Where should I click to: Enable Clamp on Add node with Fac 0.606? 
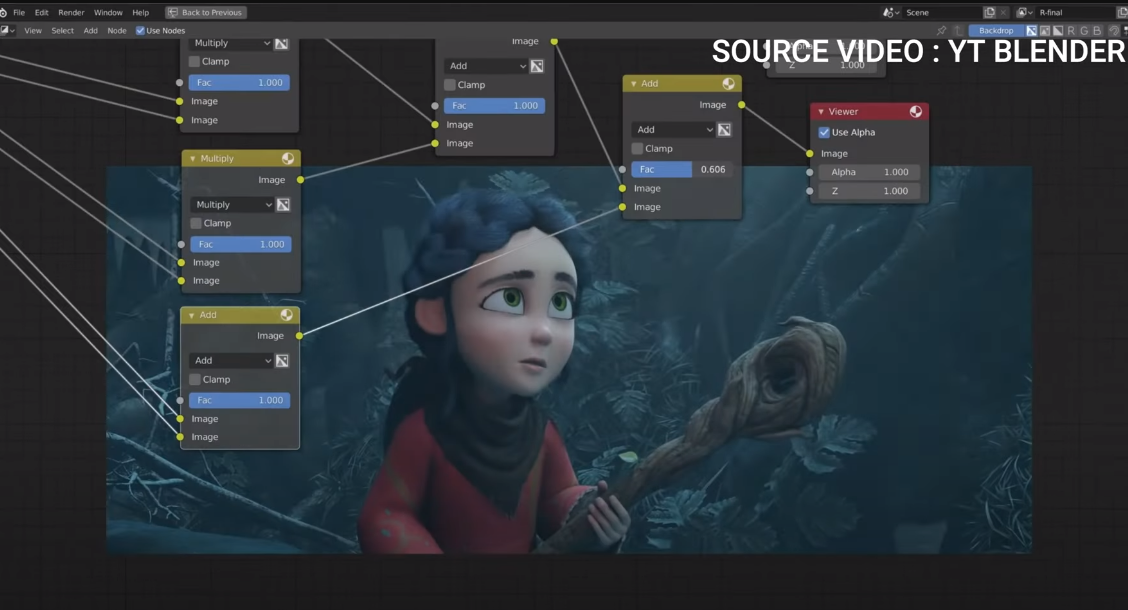point(637,148)
